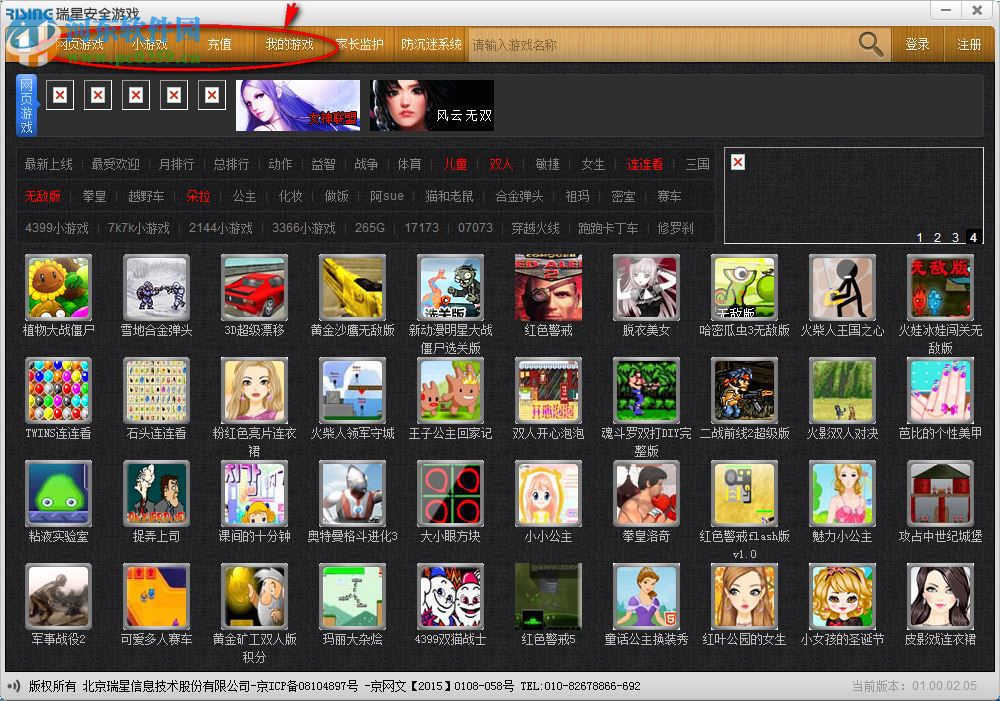Image resolution: width=1000 pixels, height=701 pixels.
Task: Select the 黄金沙鹰无敌版 game icon
Action: click(352, 287)
